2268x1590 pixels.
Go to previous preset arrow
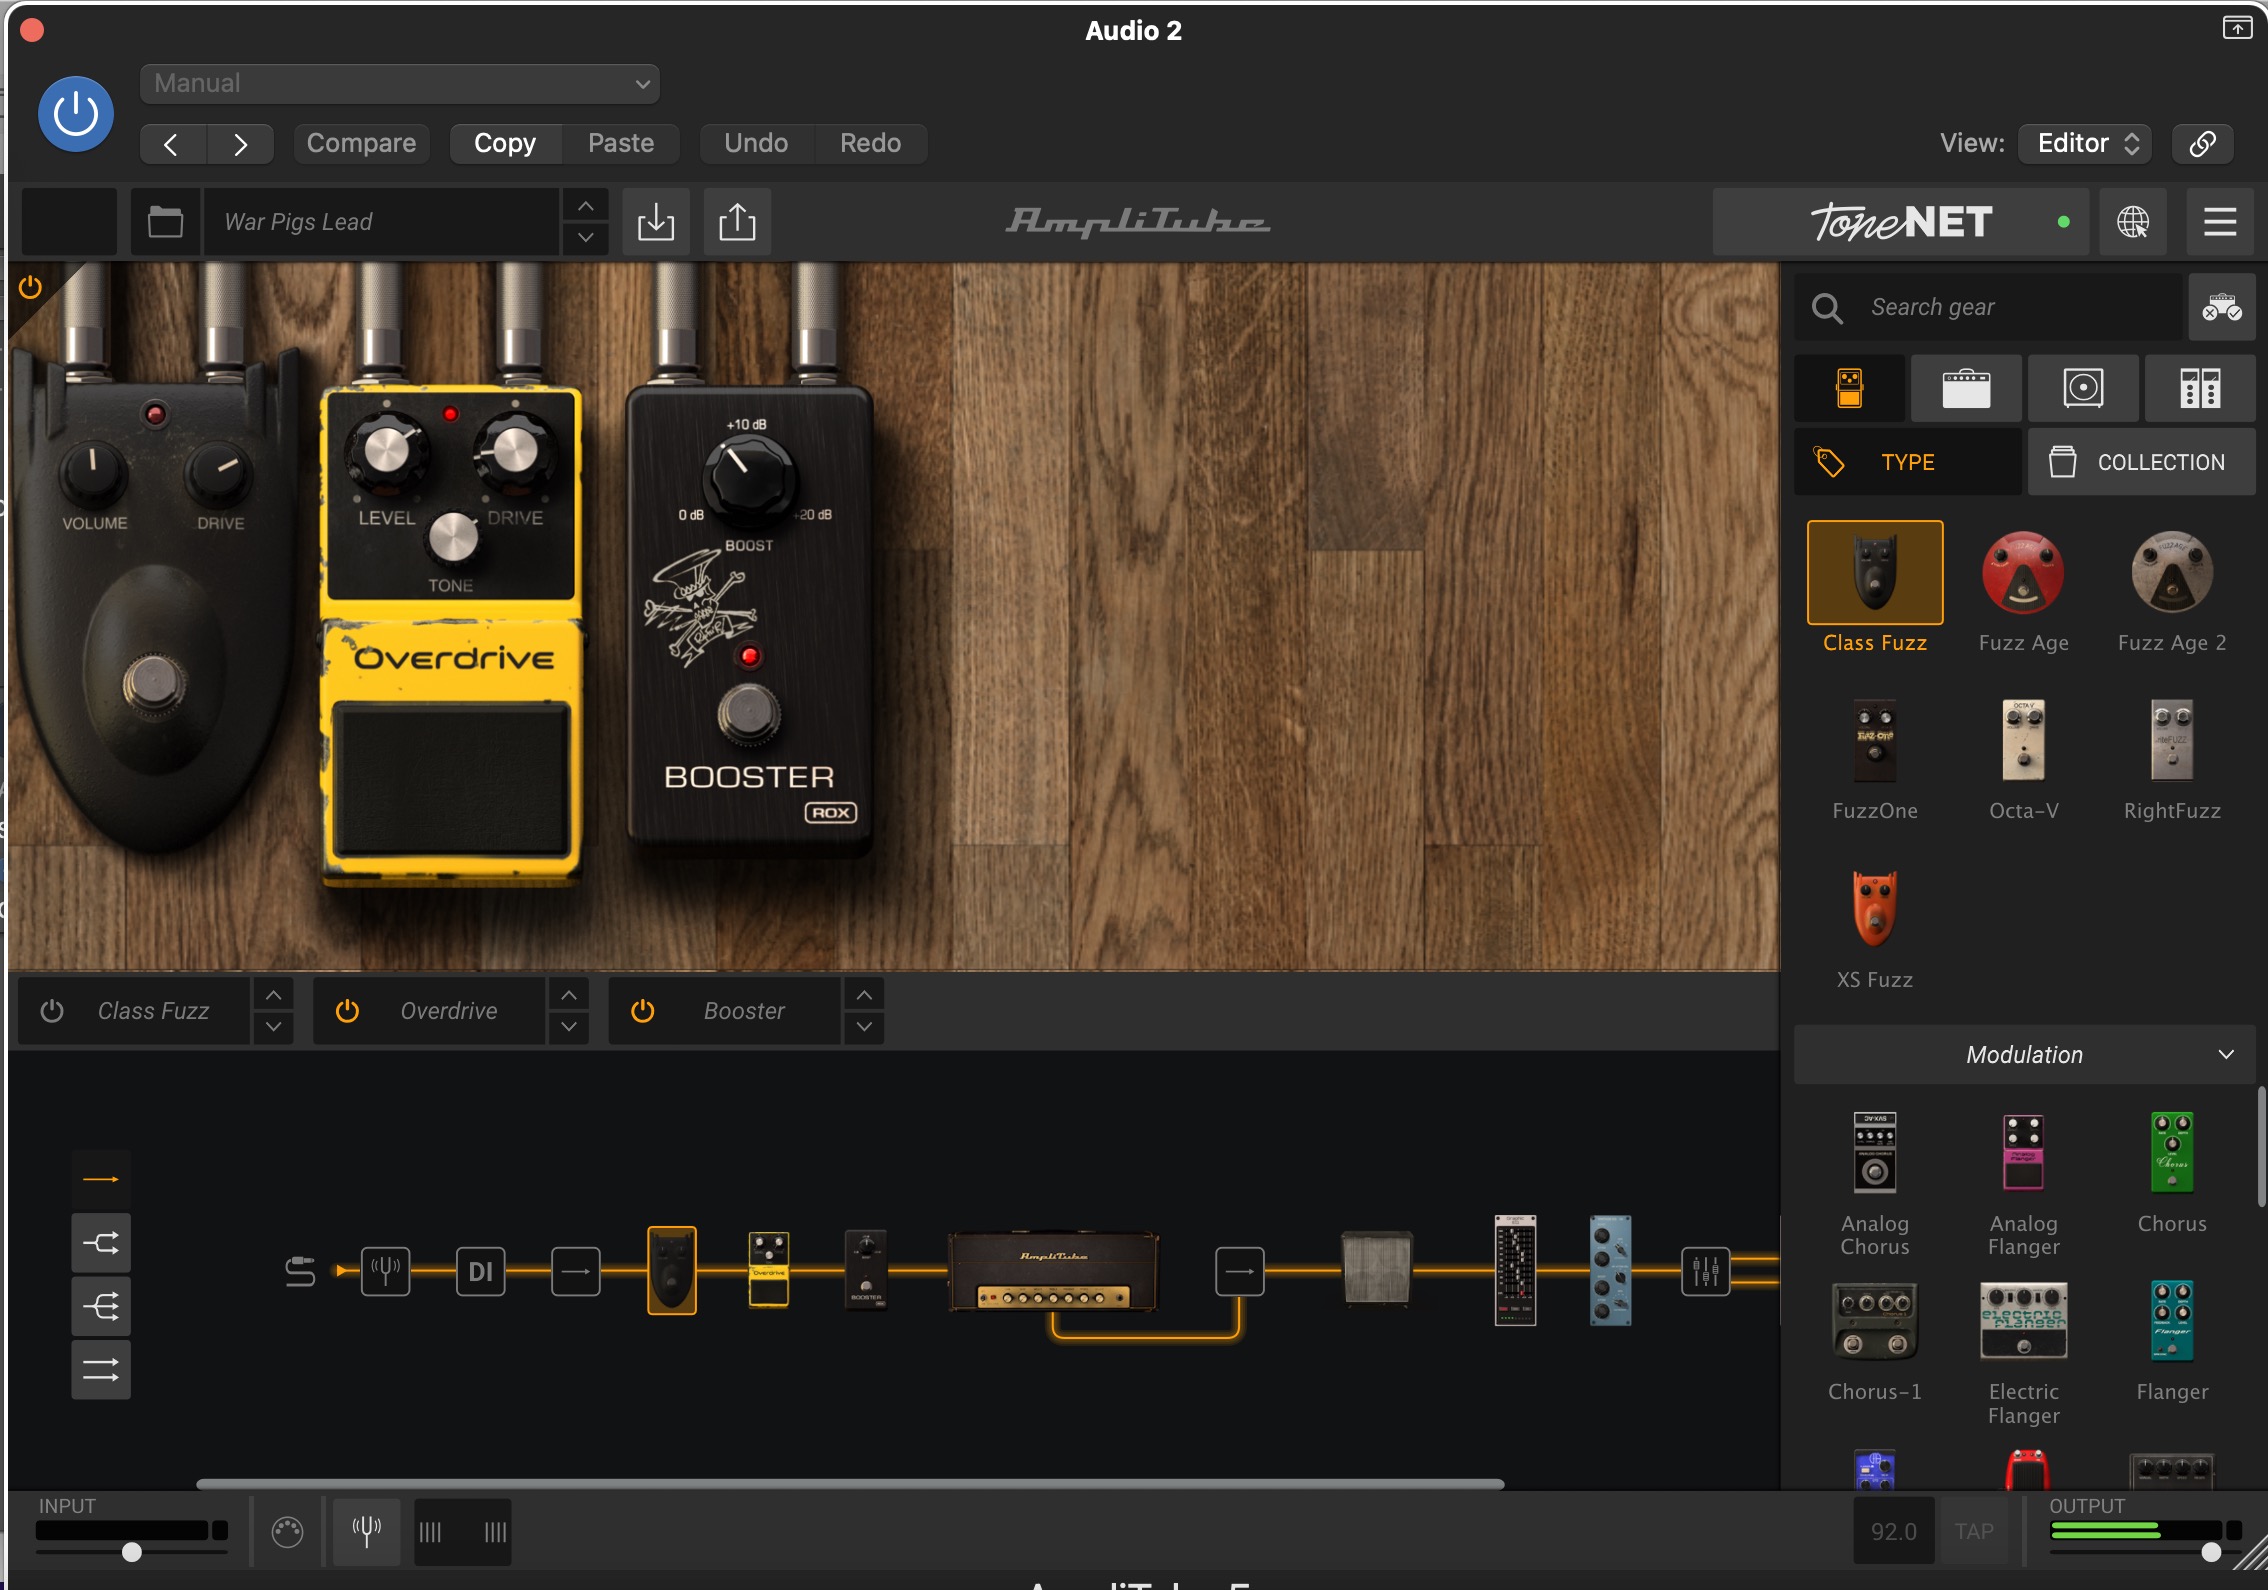172,144
